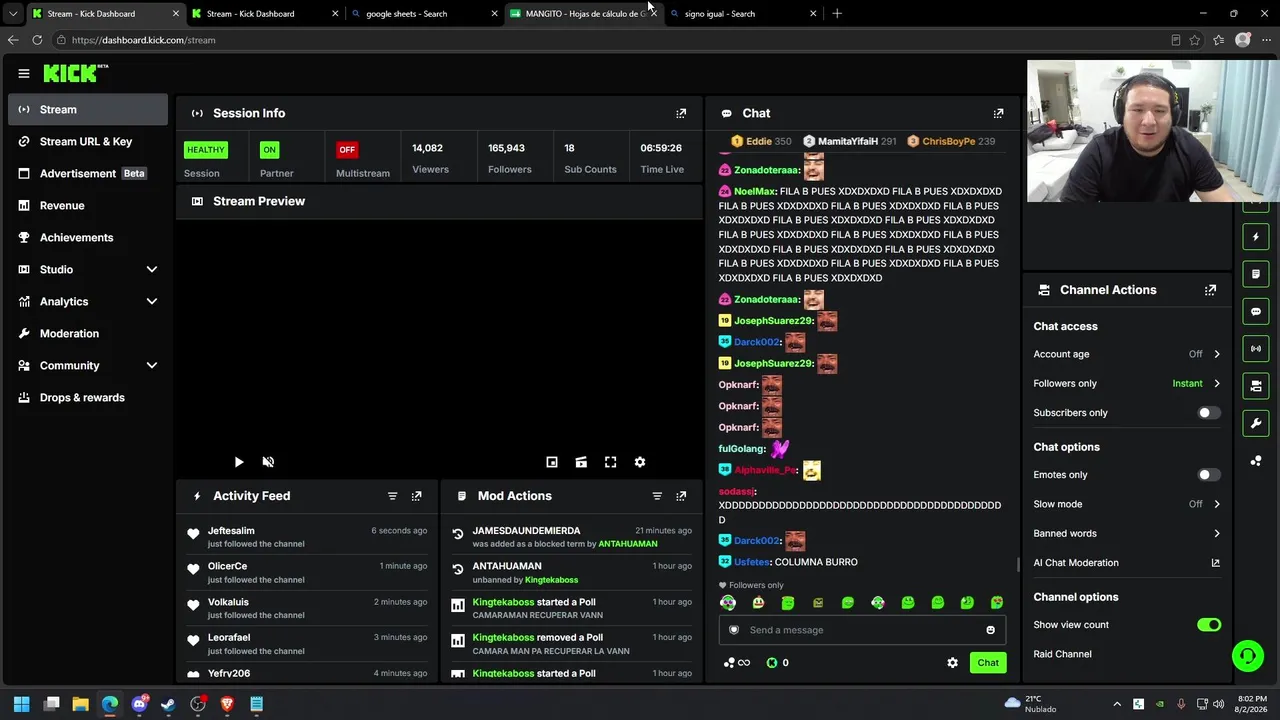Click ANTAHUAMAN in blocked term entry
The height and width of the screenshot is (720, 1280).
point(628,544)
